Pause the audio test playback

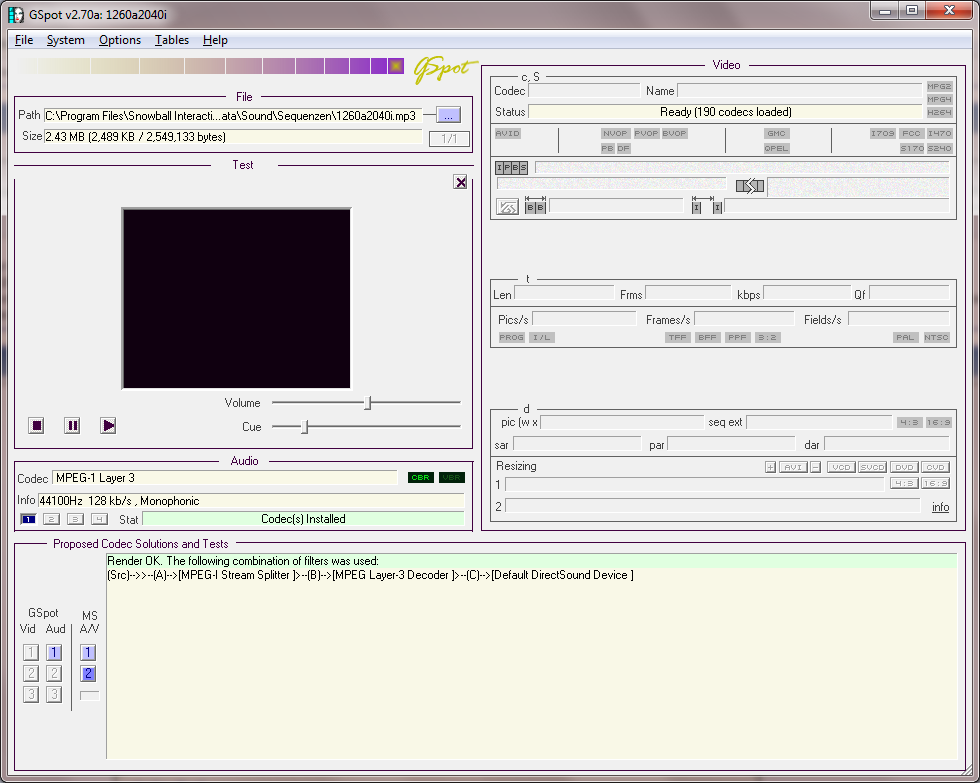click(x=72, y=426)
